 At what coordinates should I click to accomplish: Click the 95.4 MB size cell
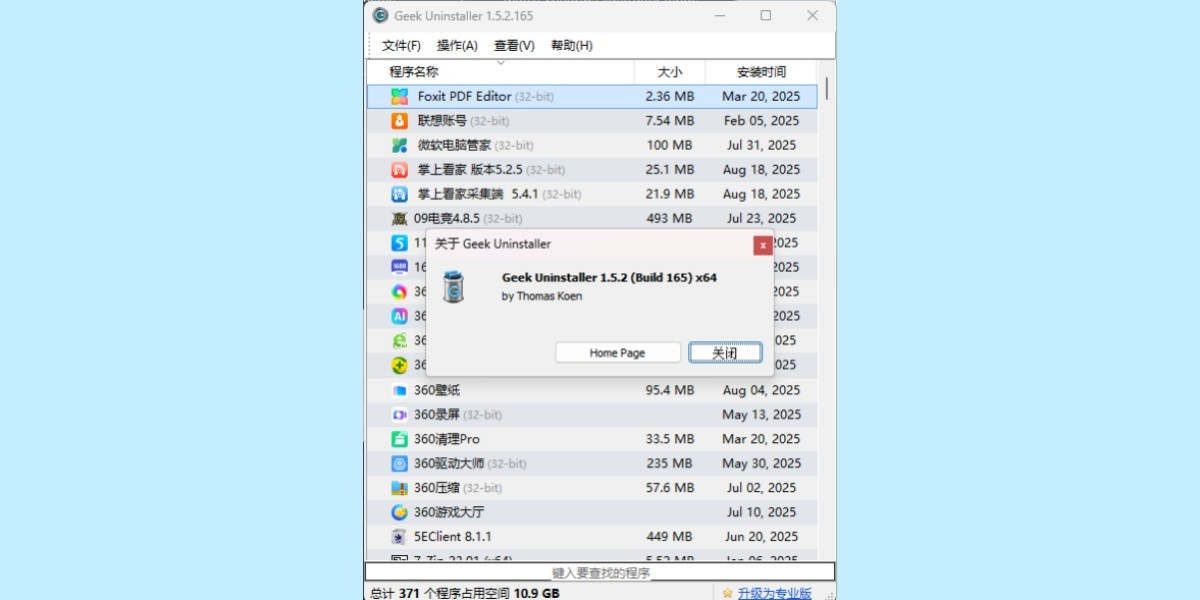669,390
